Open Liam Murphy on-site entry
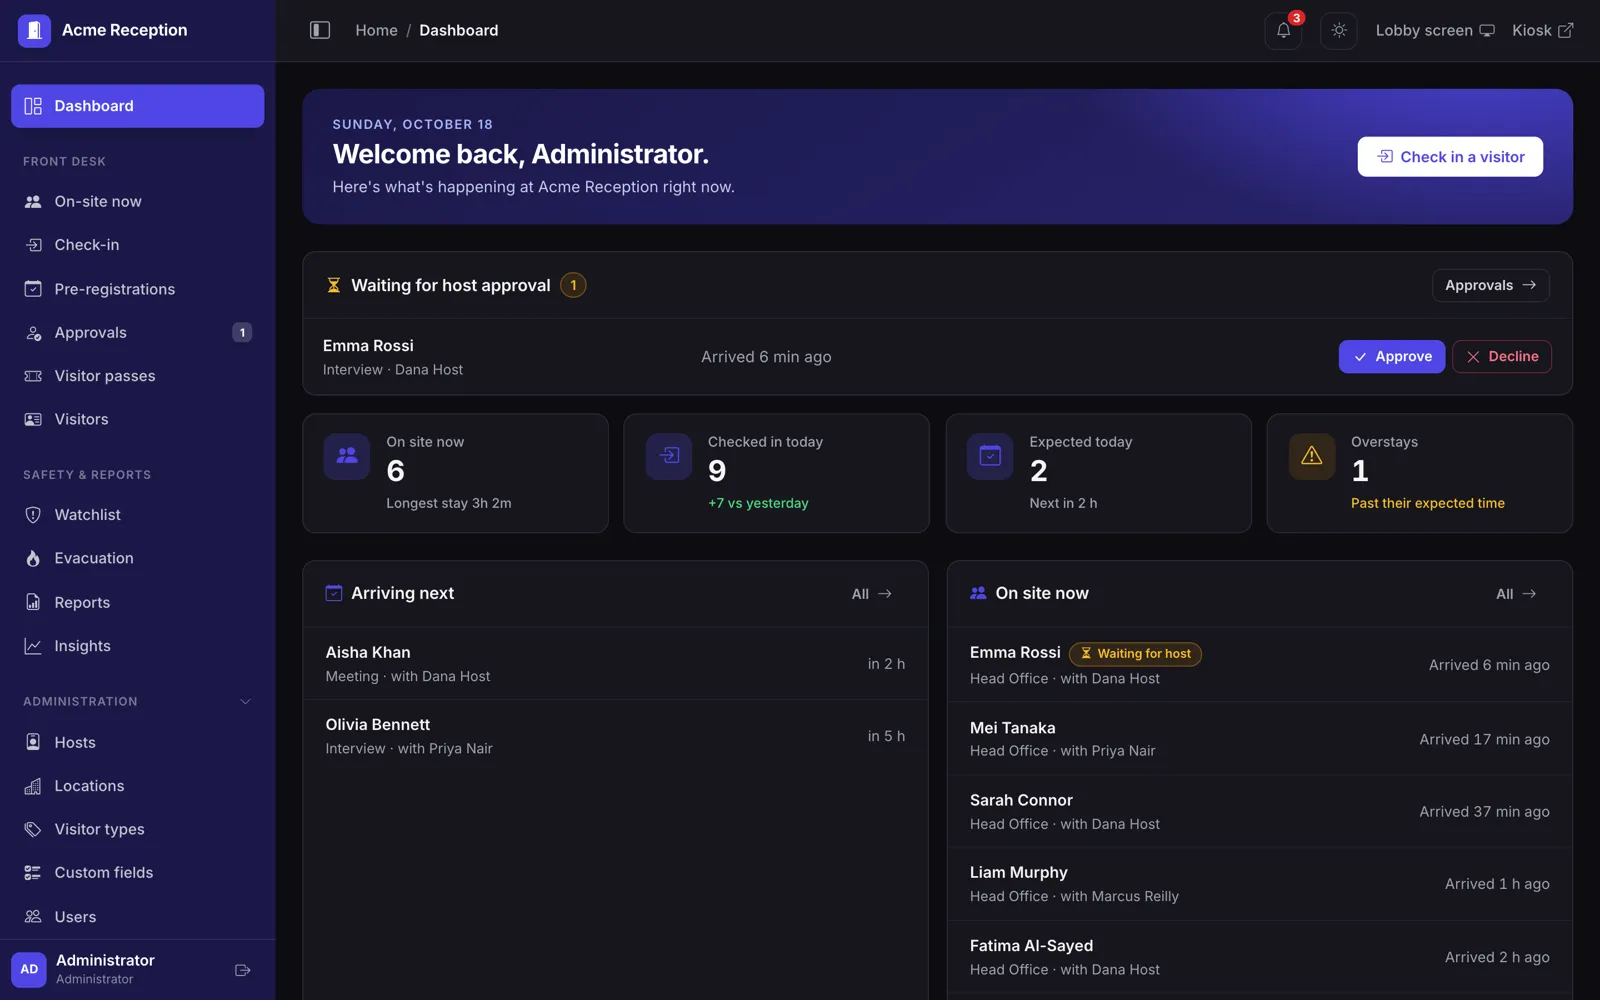 click(x=1259, y=884)
